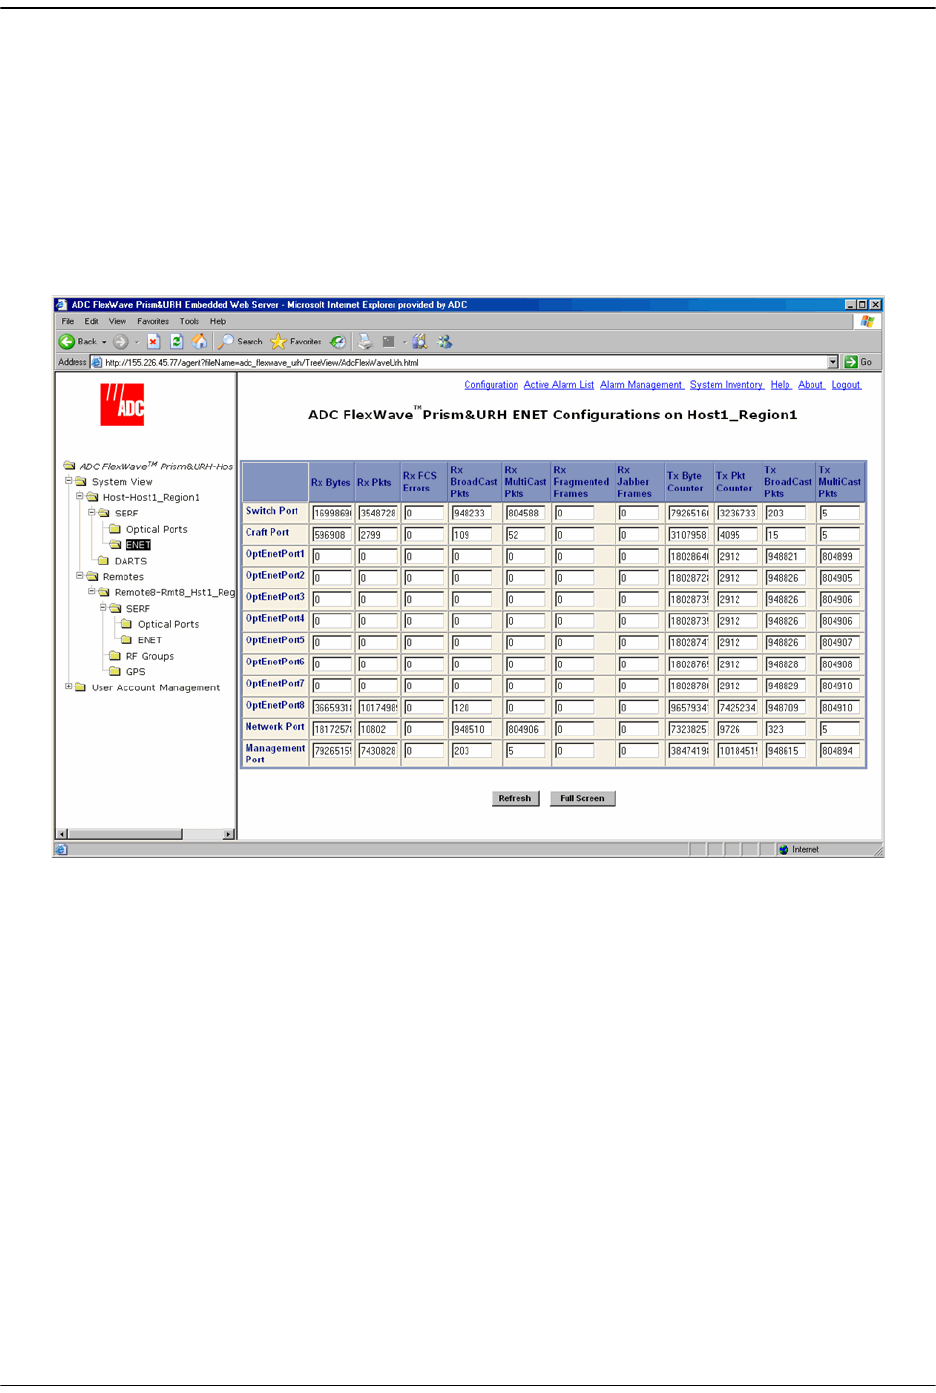Collapse the System View tree node
The image size is (936, 1393).
tap(68, 481)
